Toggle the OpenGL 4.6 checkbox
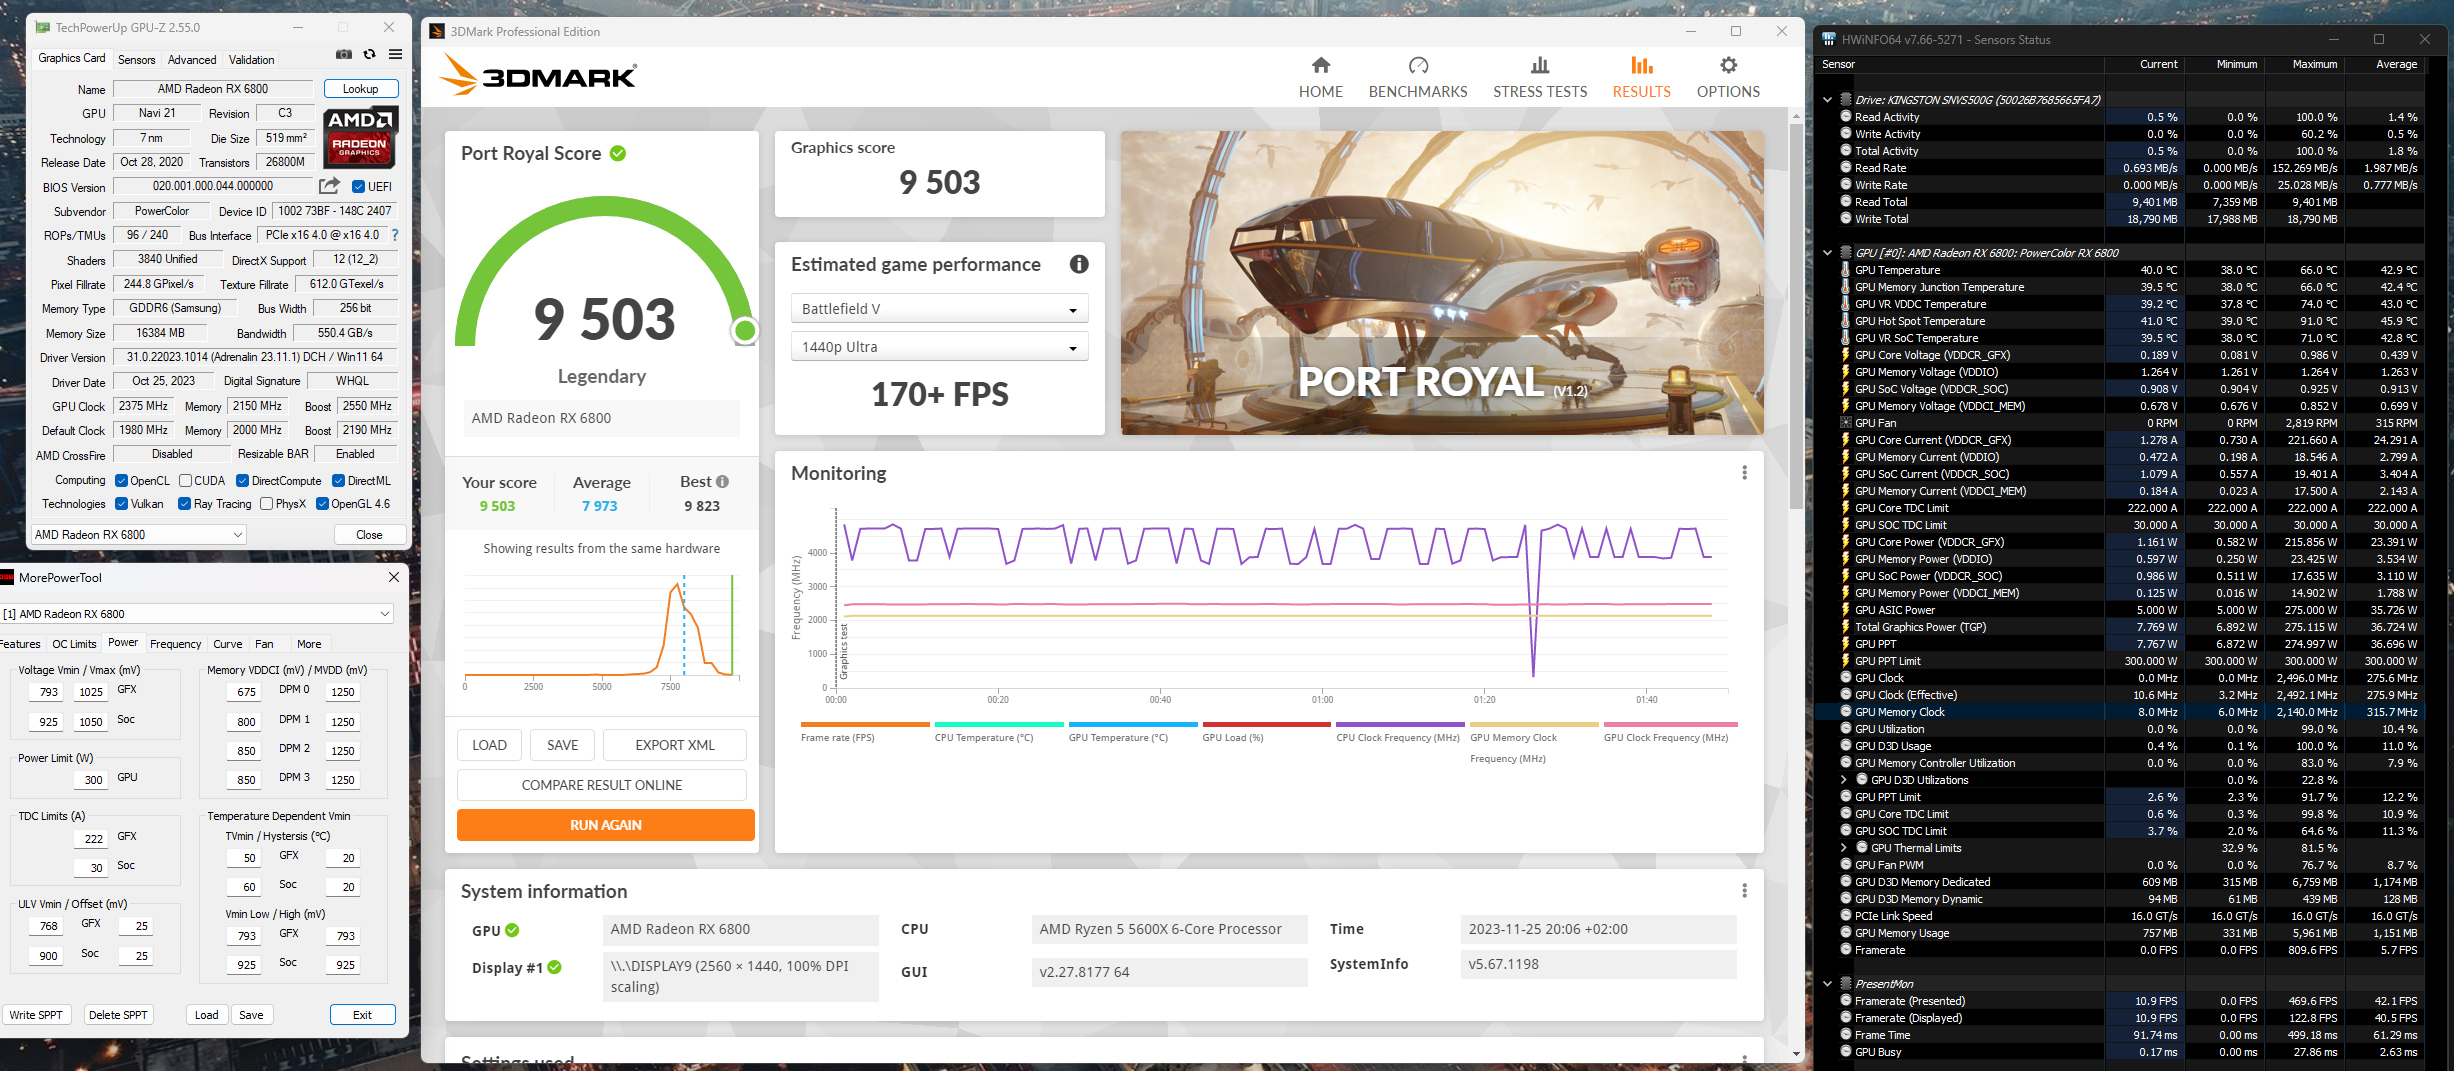This screenshot has width=2454, height=1071. 322,504
